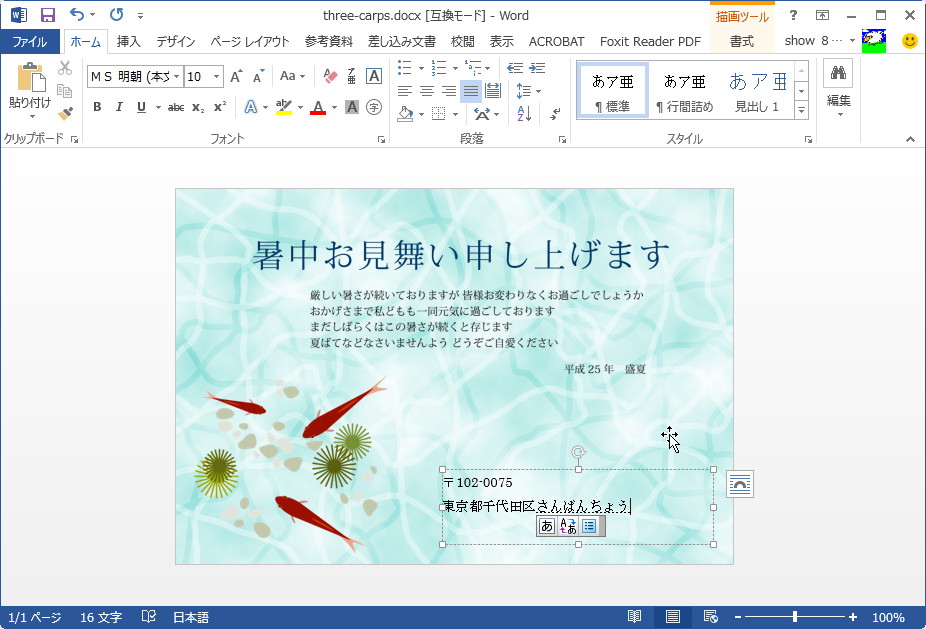Open the ファイル menu
Viewport: 926px width, 629px height.
30,42
